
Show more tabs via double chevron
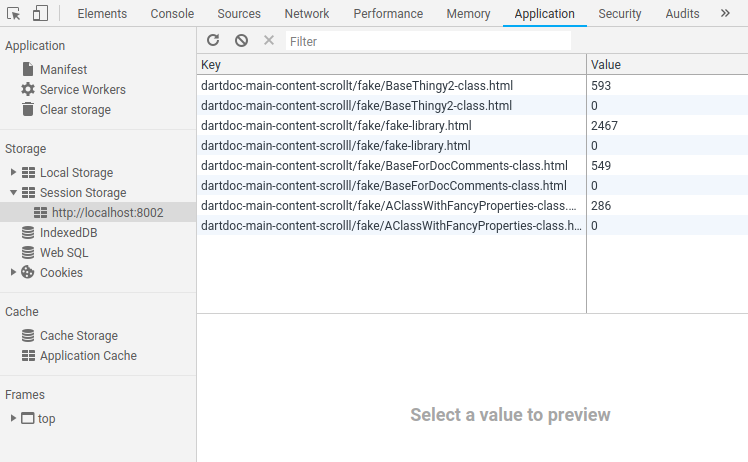point(725,13)
